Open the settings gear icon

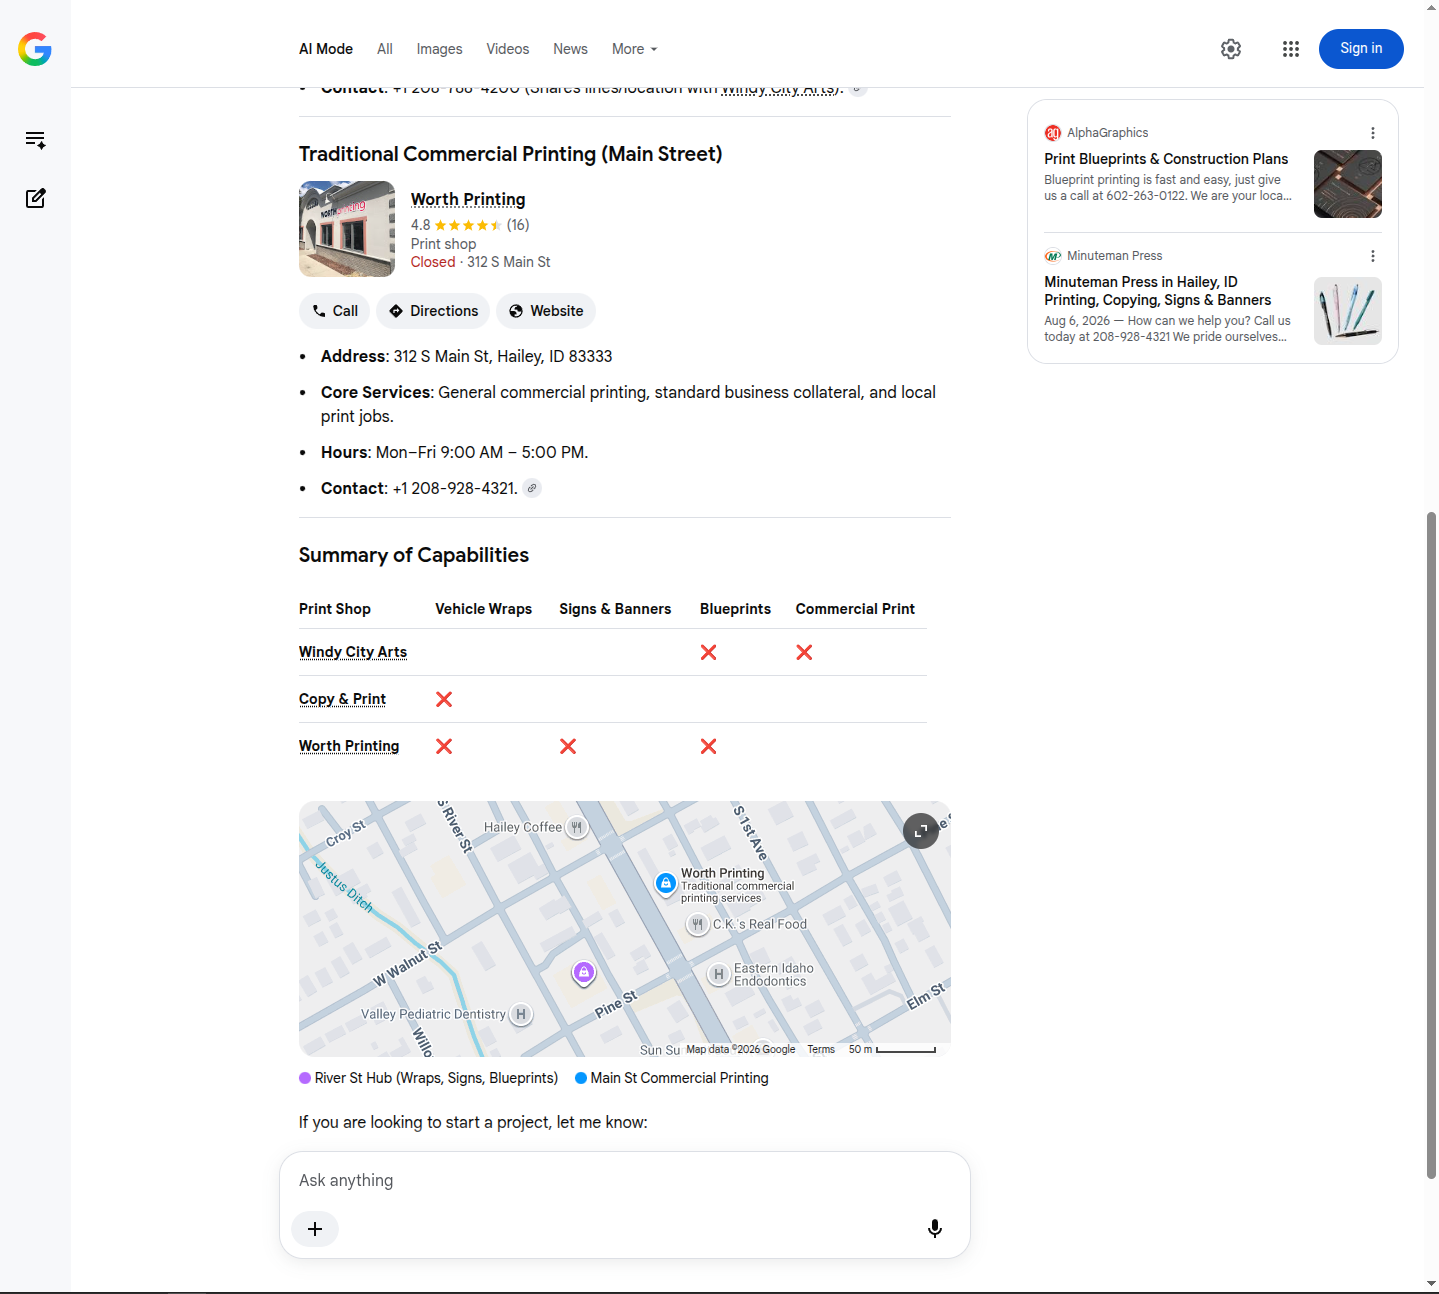click(1231, 49)
